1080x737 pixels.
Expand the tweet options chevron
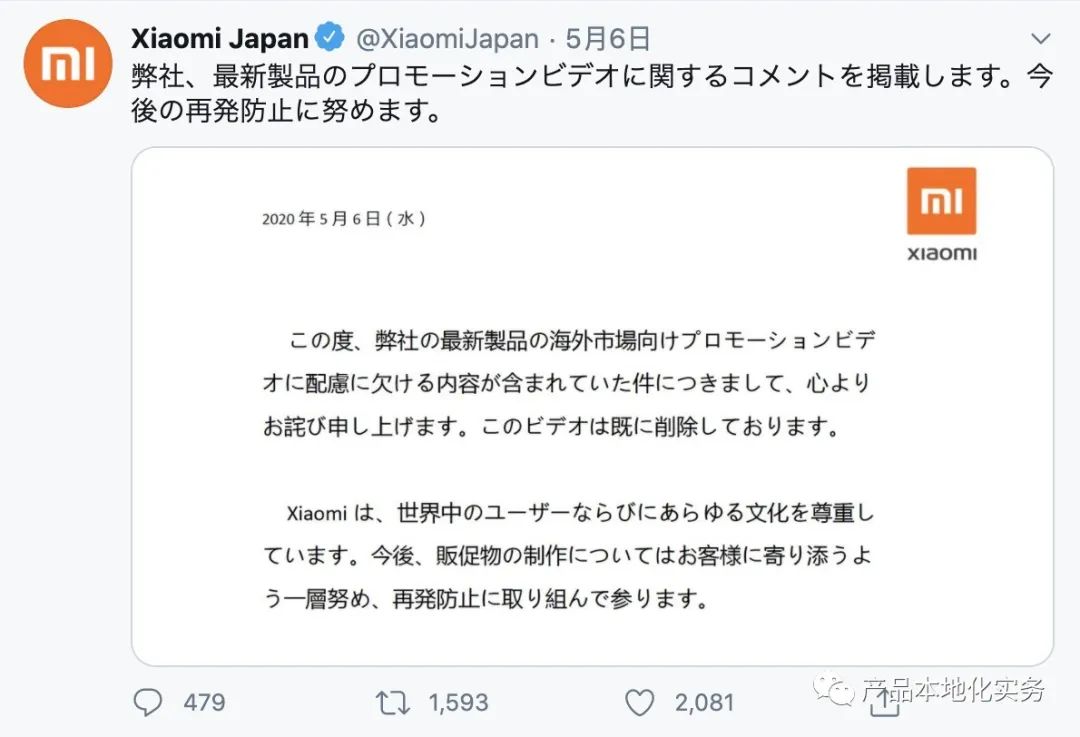click(1039, 38)
